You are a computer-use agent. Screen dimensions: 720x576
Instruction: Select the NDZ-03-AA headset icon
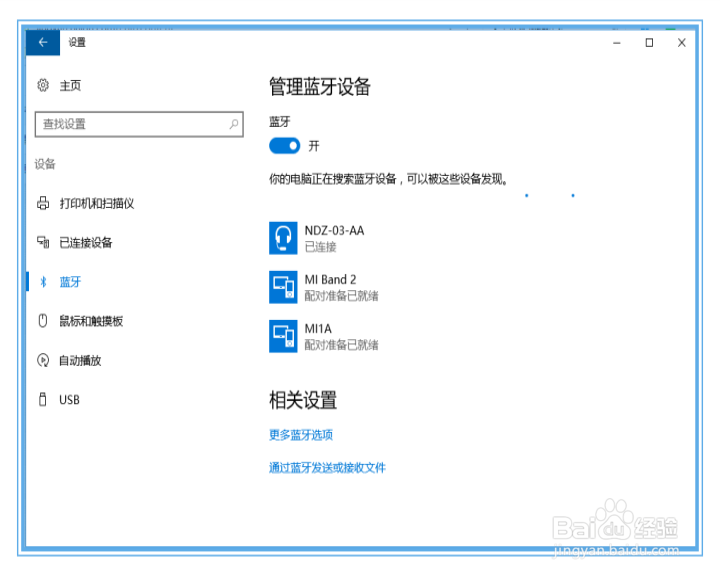click(x=283, y=238)
